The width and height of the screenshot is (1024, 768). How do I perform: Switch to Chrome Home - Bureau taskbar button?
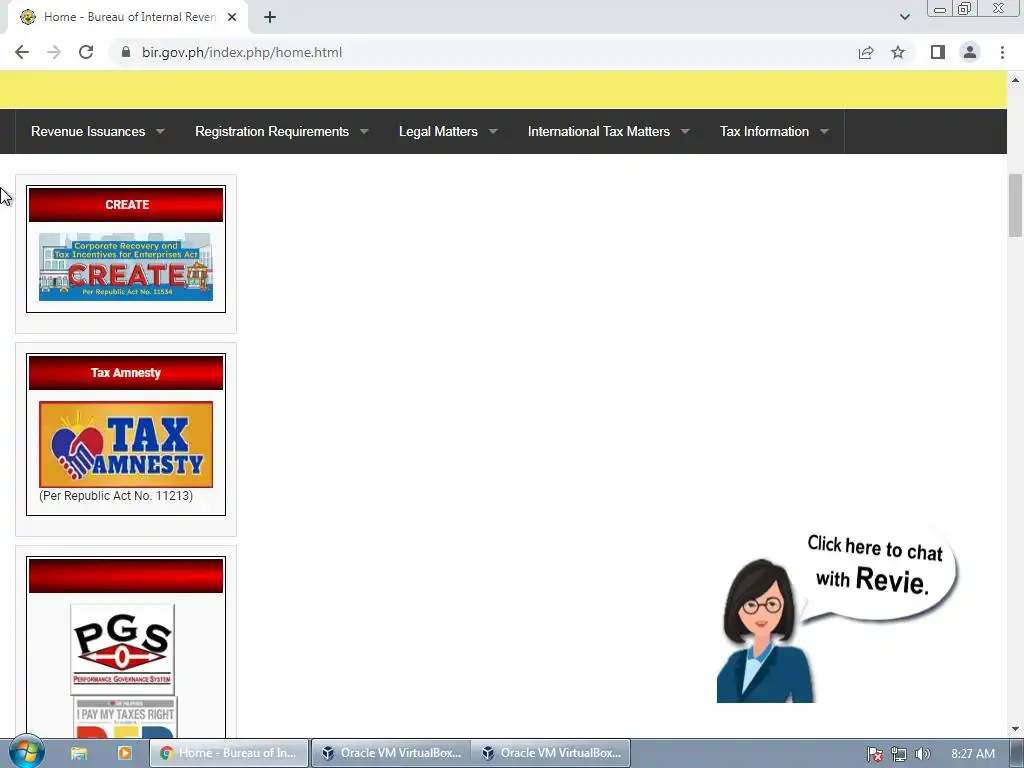[229, 753]
